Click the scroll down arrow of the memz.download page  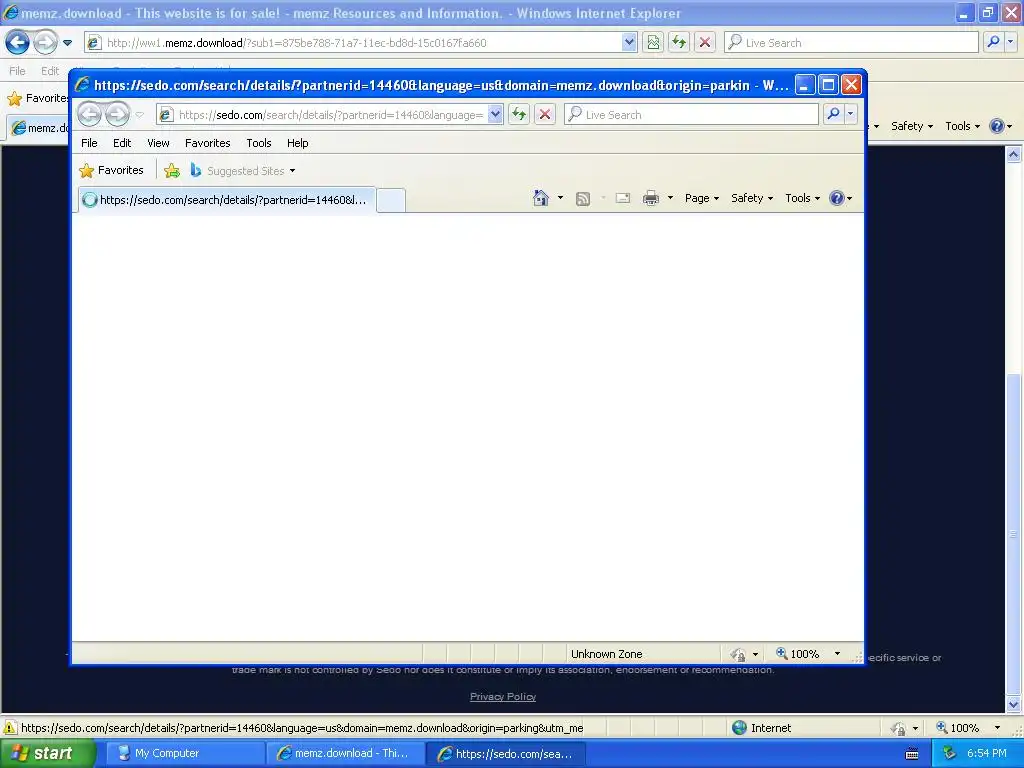[x=1014, y=704]
